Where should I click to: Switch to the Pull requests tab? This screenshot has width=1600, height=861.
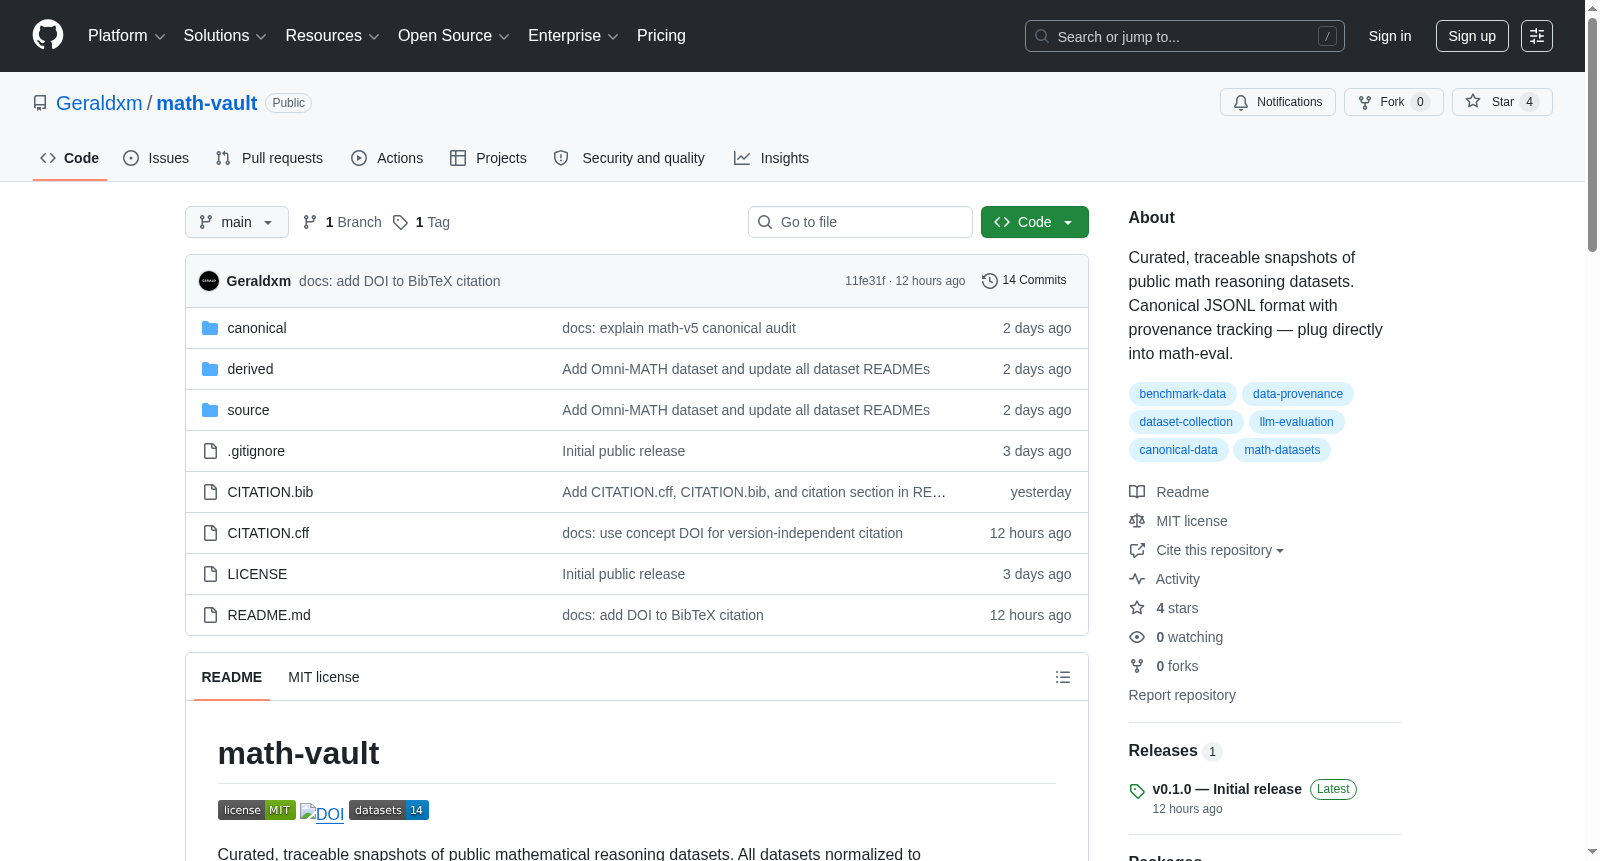coord(269,158)
